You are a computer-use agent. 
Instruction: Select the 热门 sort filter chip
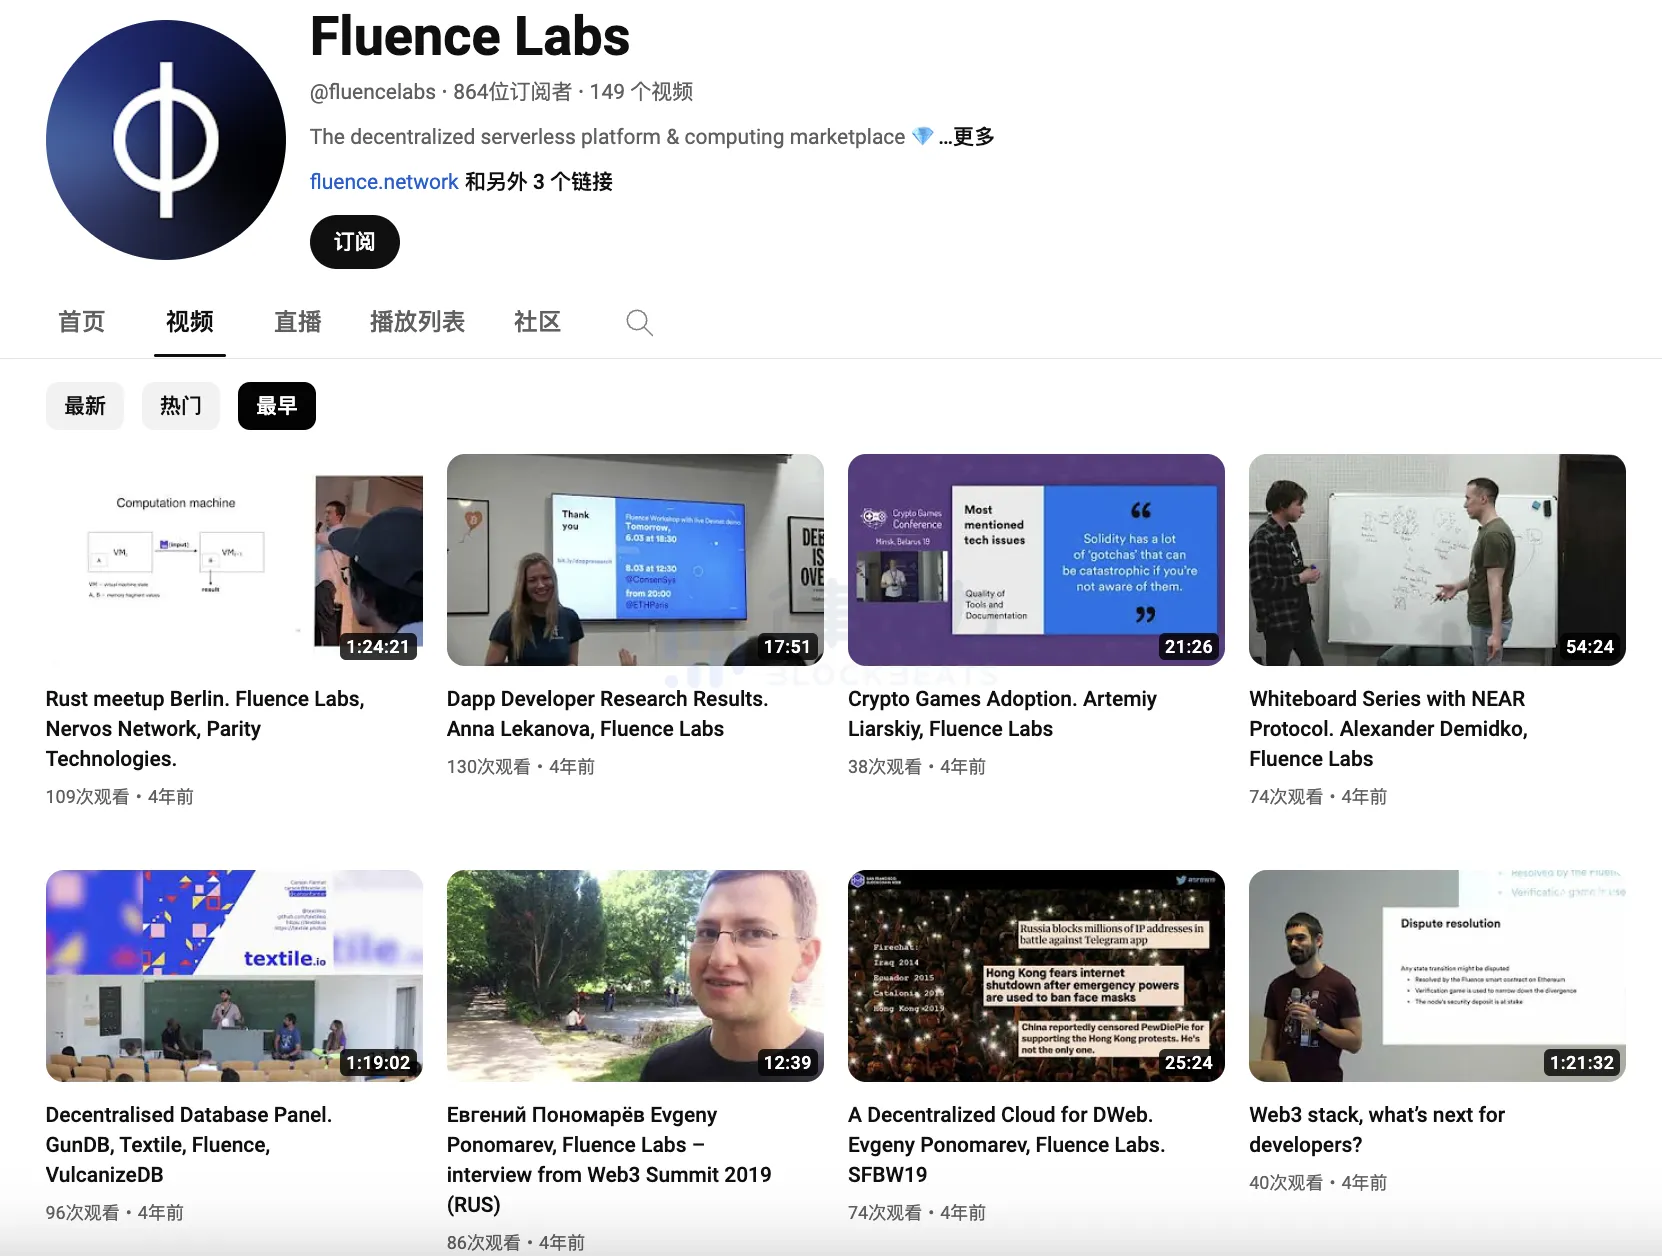[181, 406]
